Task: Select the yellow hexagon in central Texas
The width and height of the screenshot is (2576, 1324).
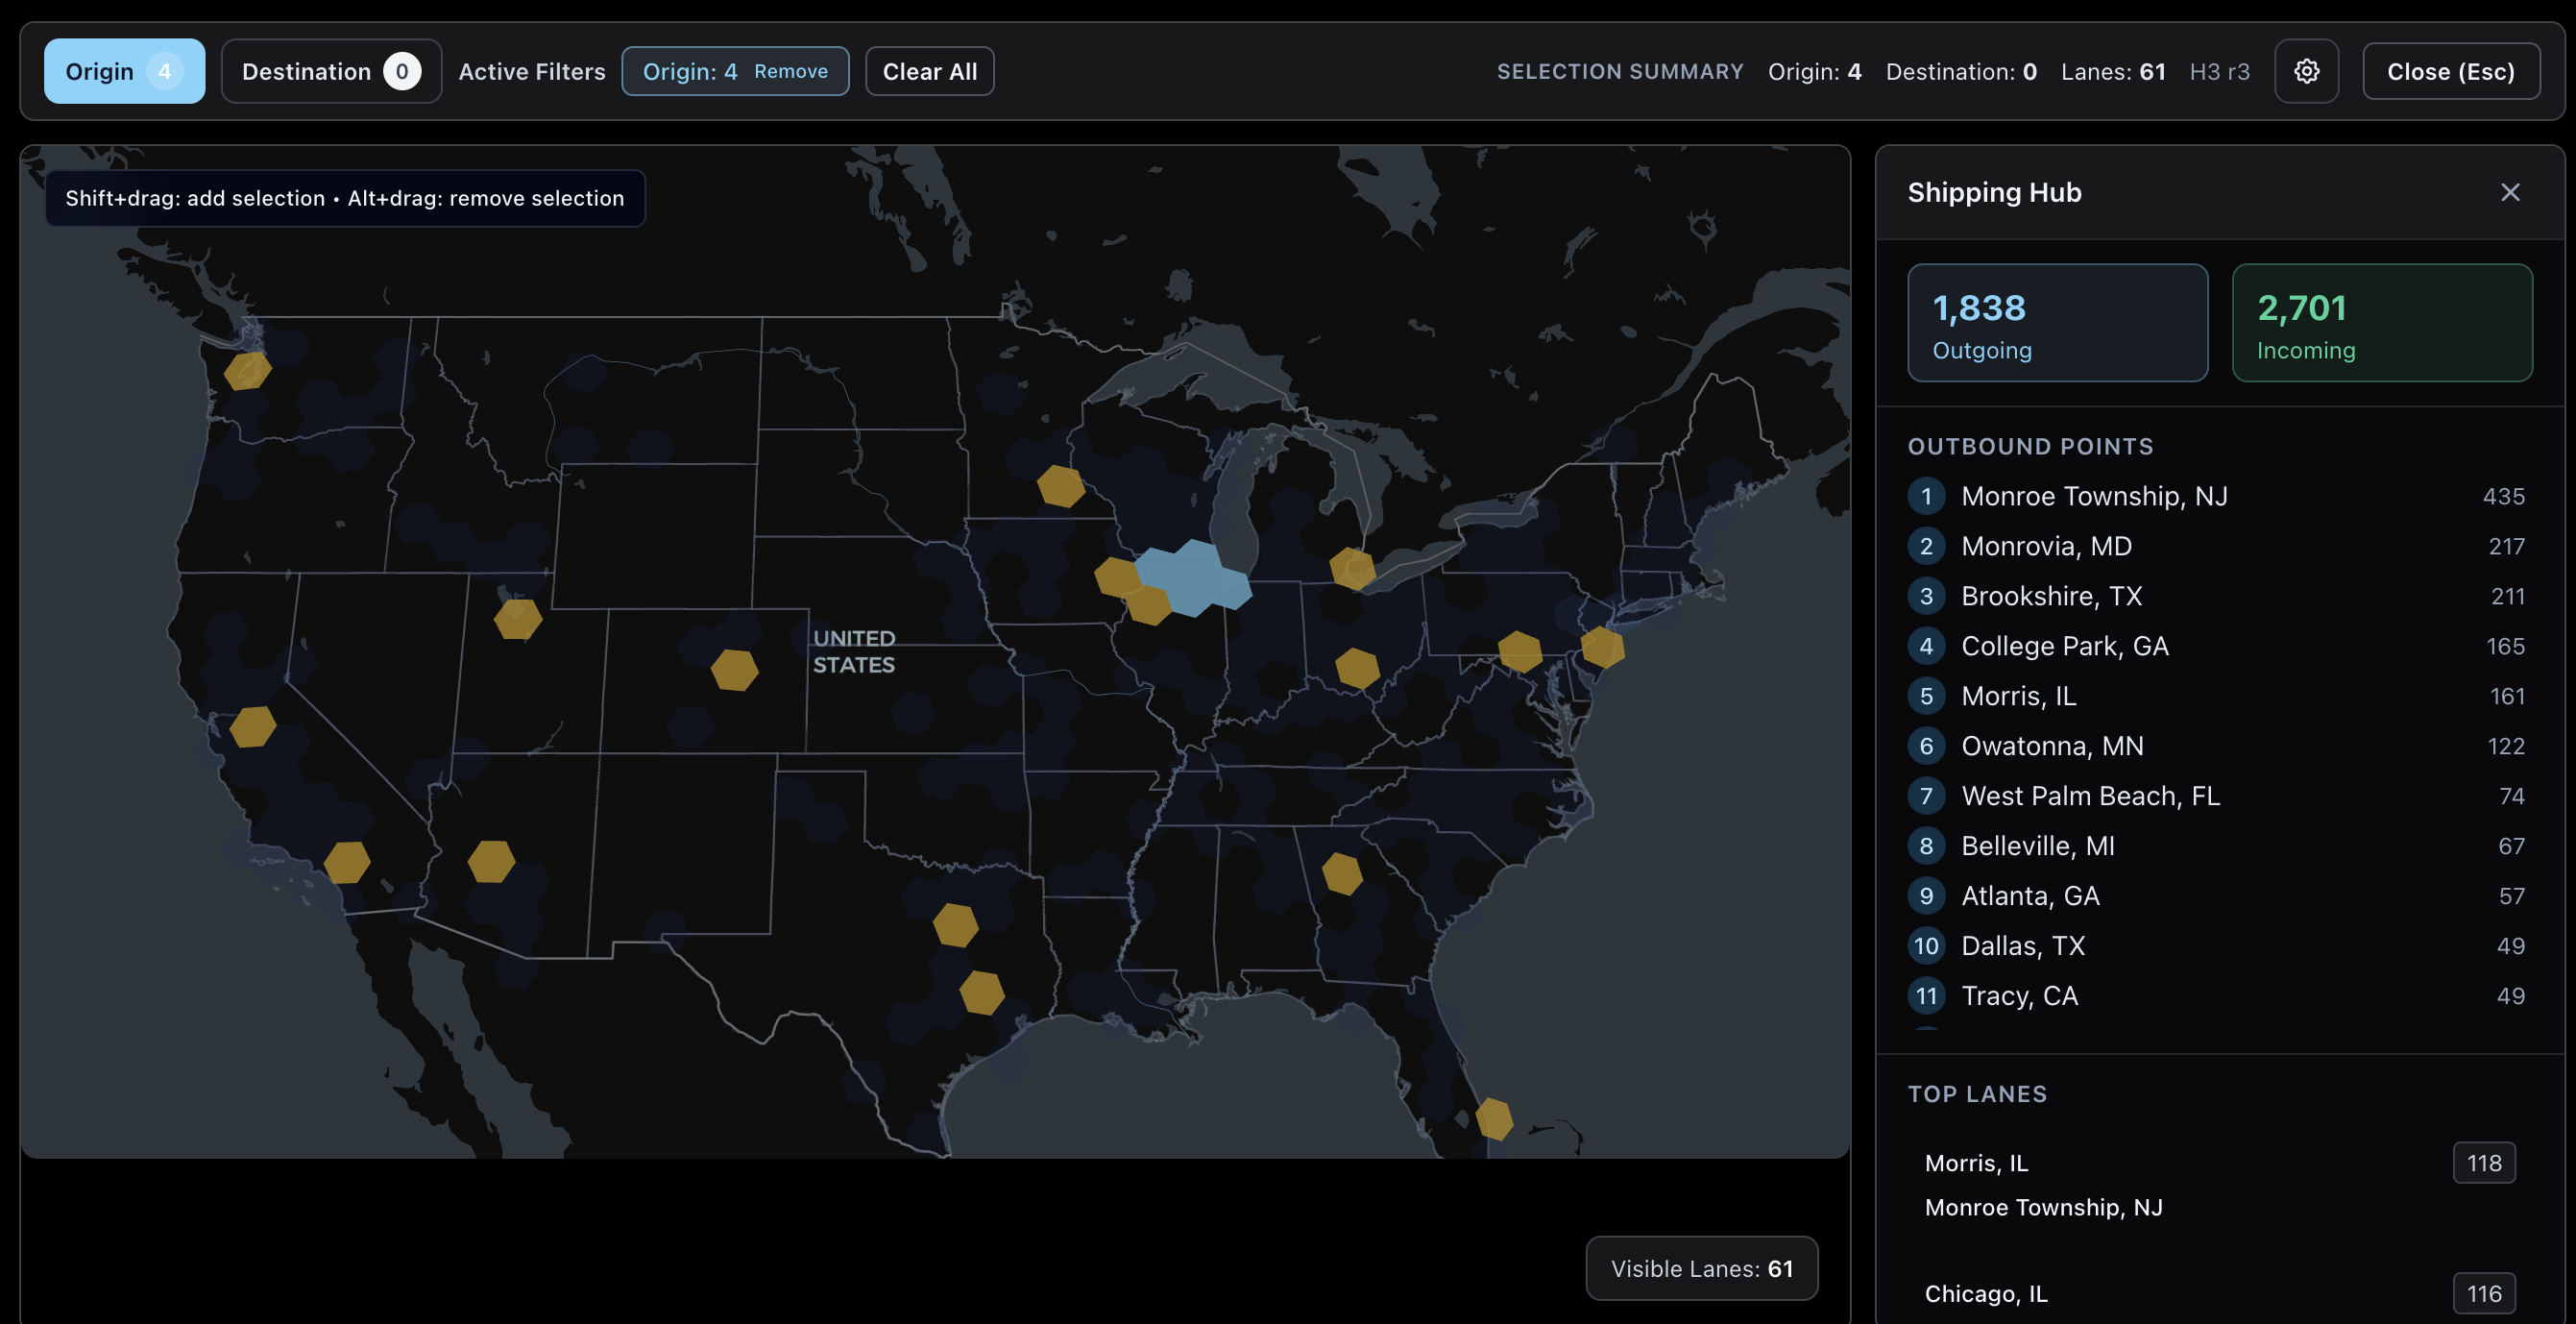Action: coord(955,925)
